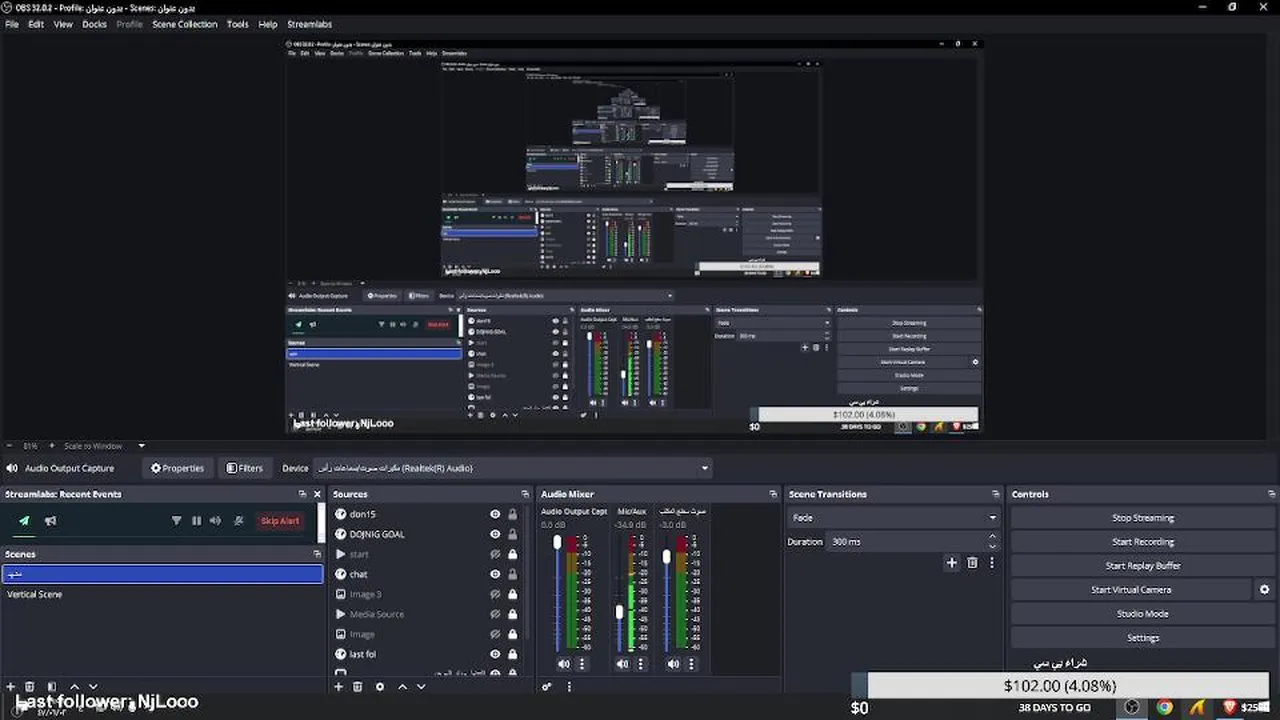
Task: Mute Audio Output Capture speaker icon
Action: [564, 664]
